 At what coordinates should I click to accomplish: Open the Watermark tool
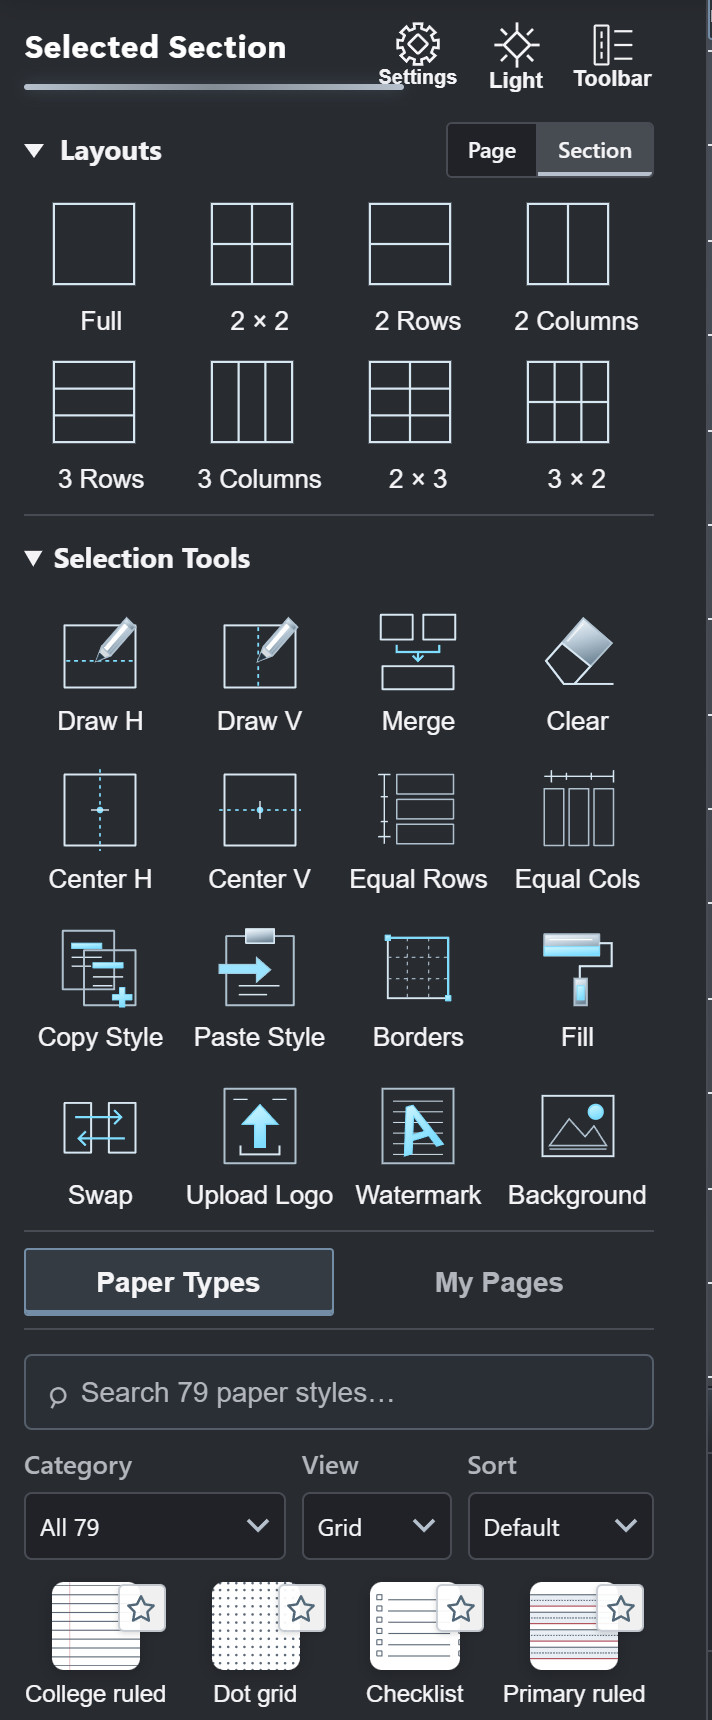[x=418, y=1126]
